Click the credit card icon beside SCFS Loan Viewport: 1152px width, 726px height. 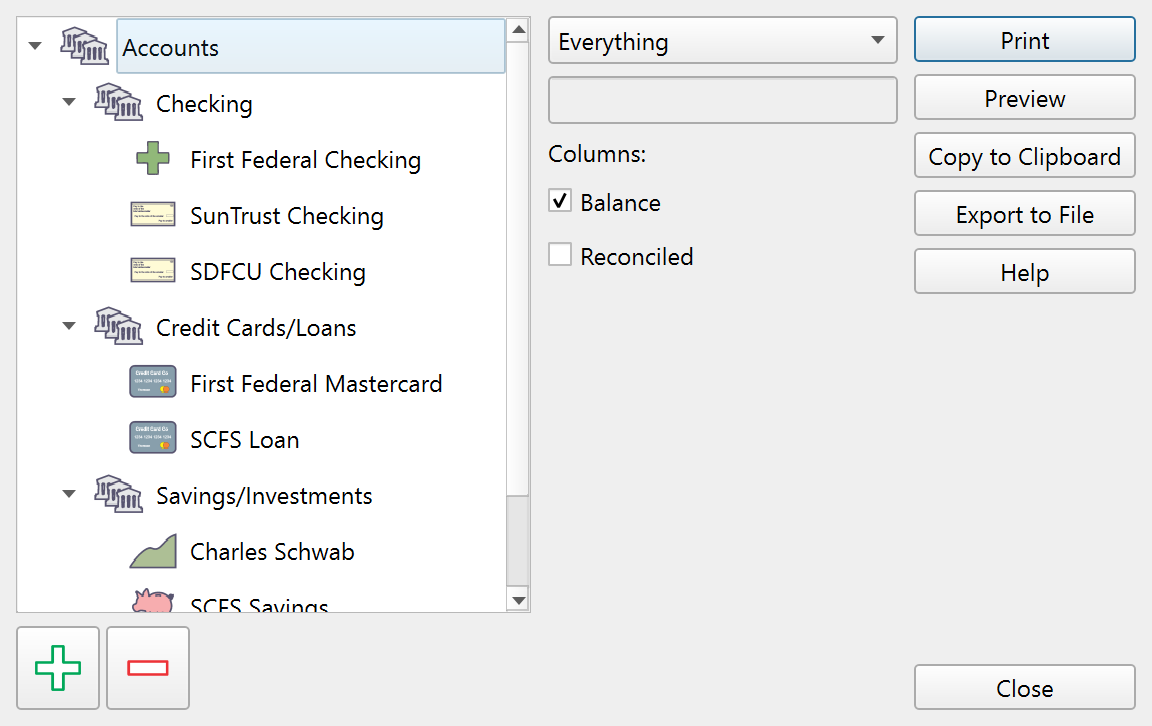pyautogui.click(x=153, y=437)
